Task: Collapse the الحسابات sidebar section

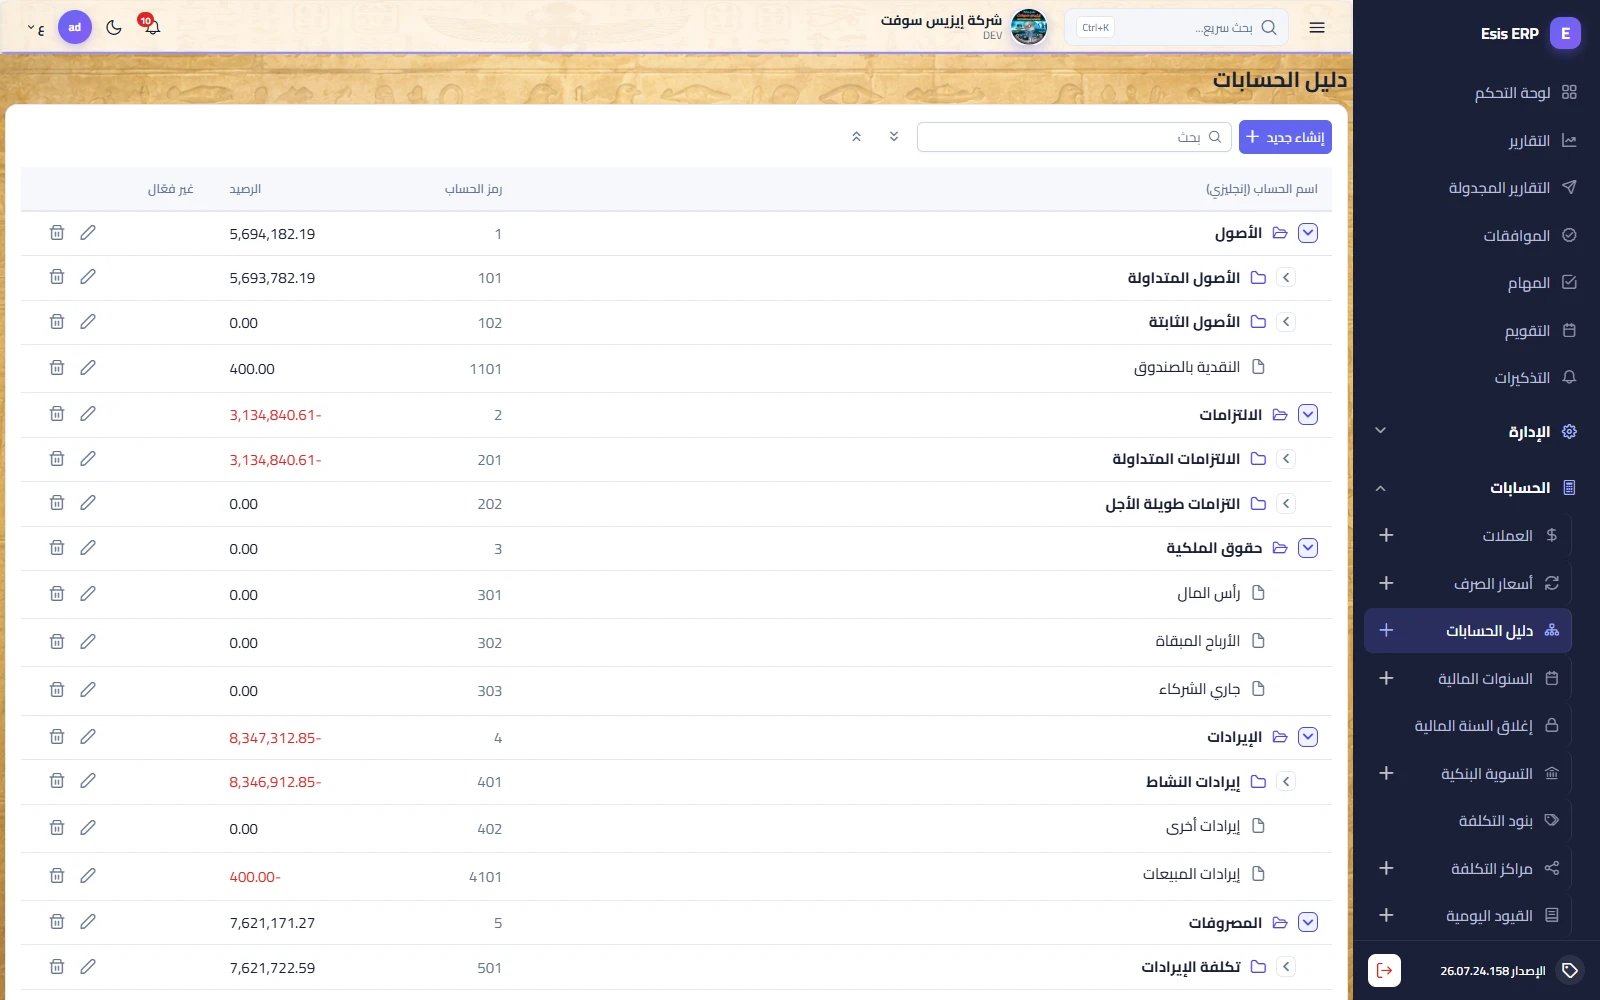Action: [x=1476, y=488]
